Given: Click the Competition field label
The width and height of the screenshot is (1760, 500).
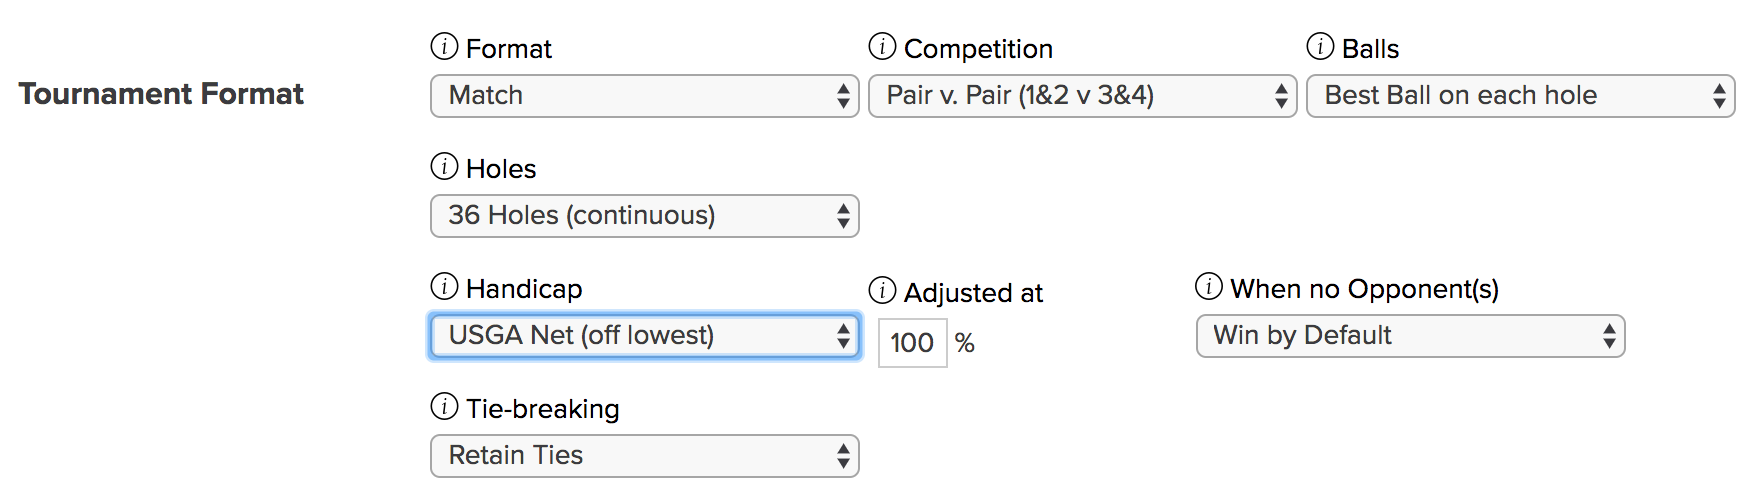Looking at the screenshot, I should pos(978,49).
